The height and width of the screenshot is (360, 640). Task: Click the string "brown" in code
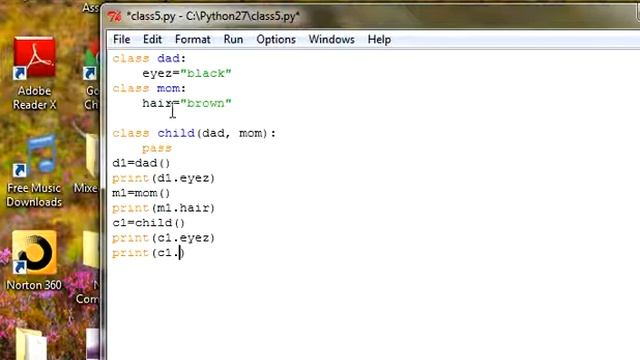click(206, 103)
